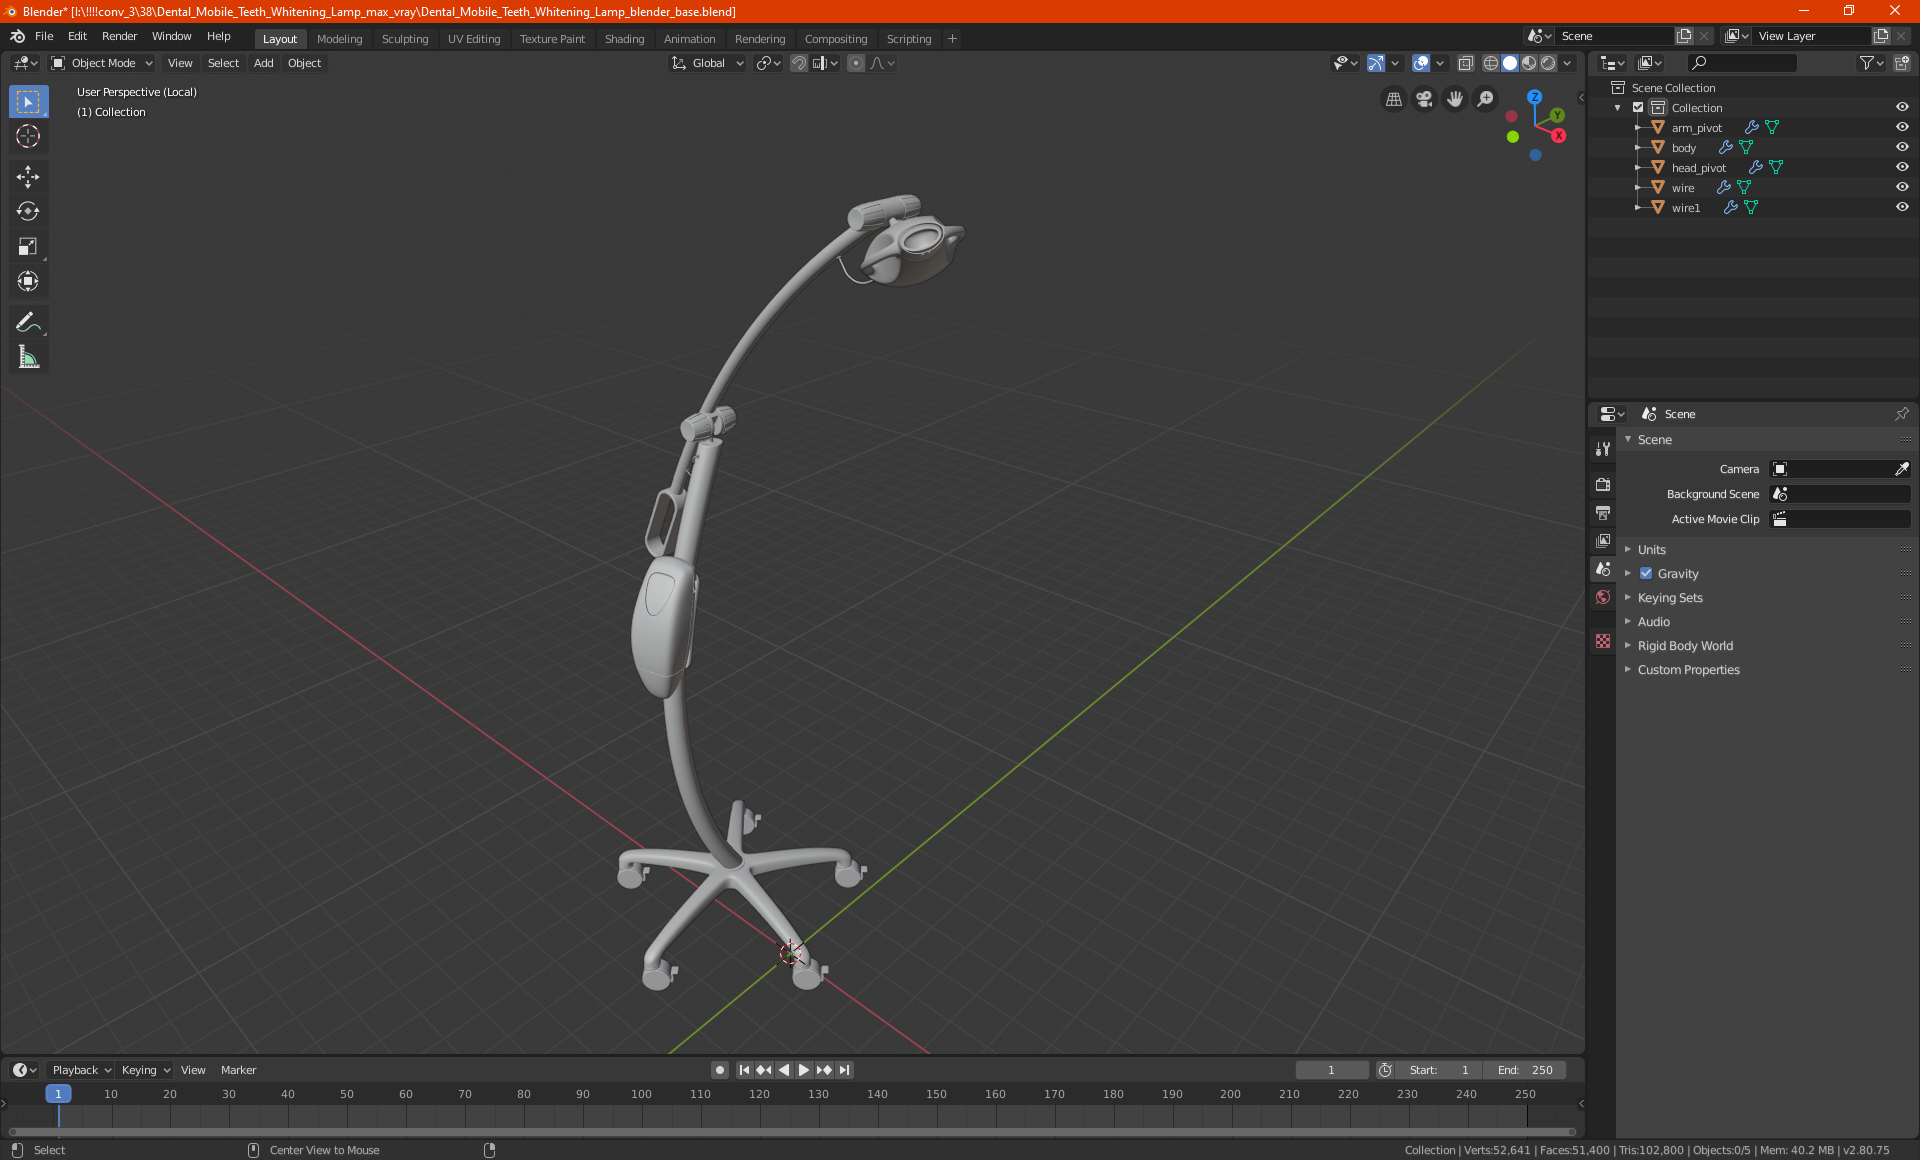This screenshot has width=1920, height=1160.
Task: Open the Output properties tab
Action: (1603, 513)
